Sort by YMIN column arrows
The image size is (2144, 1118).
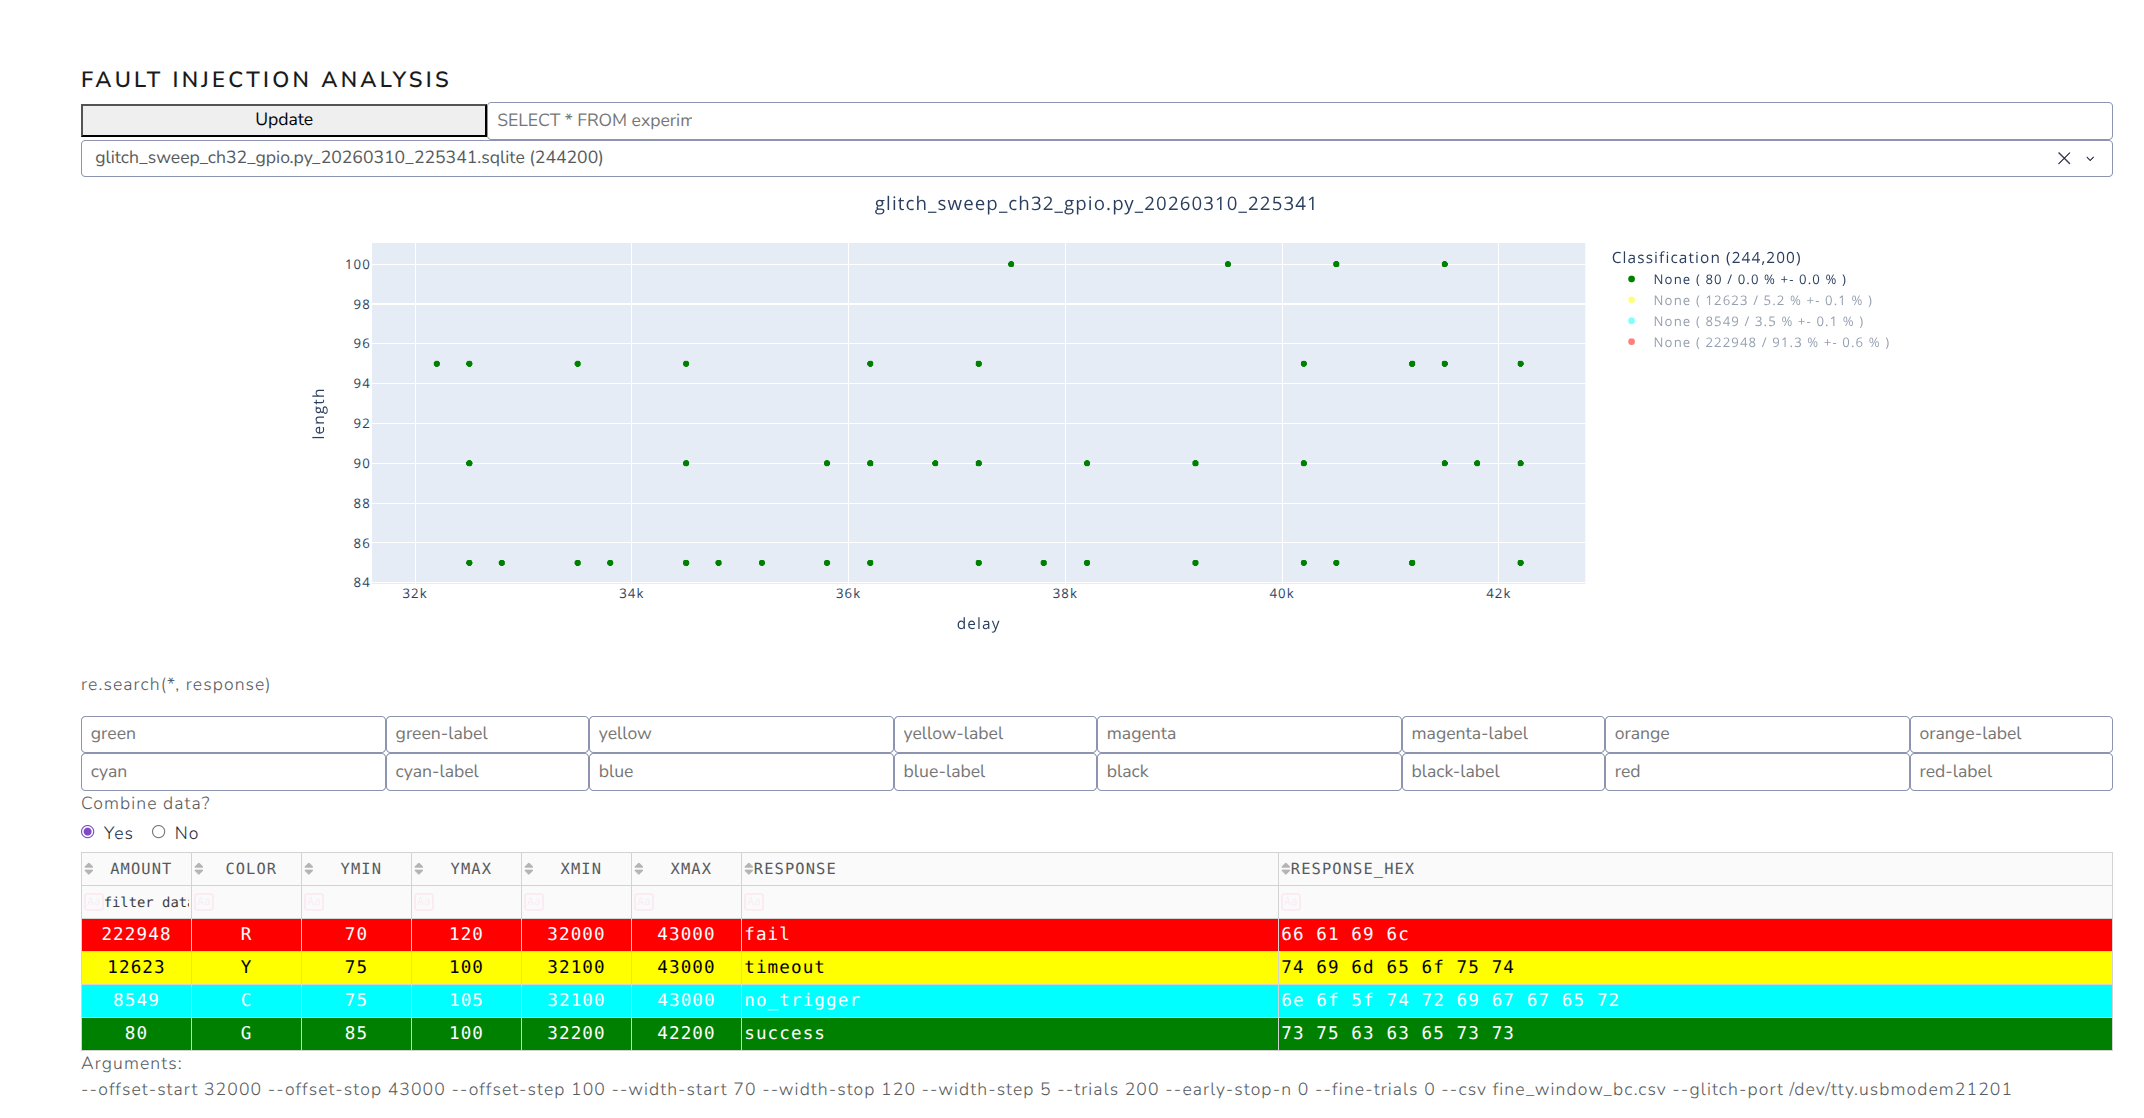pyautogui.click(x=309, y=869)
